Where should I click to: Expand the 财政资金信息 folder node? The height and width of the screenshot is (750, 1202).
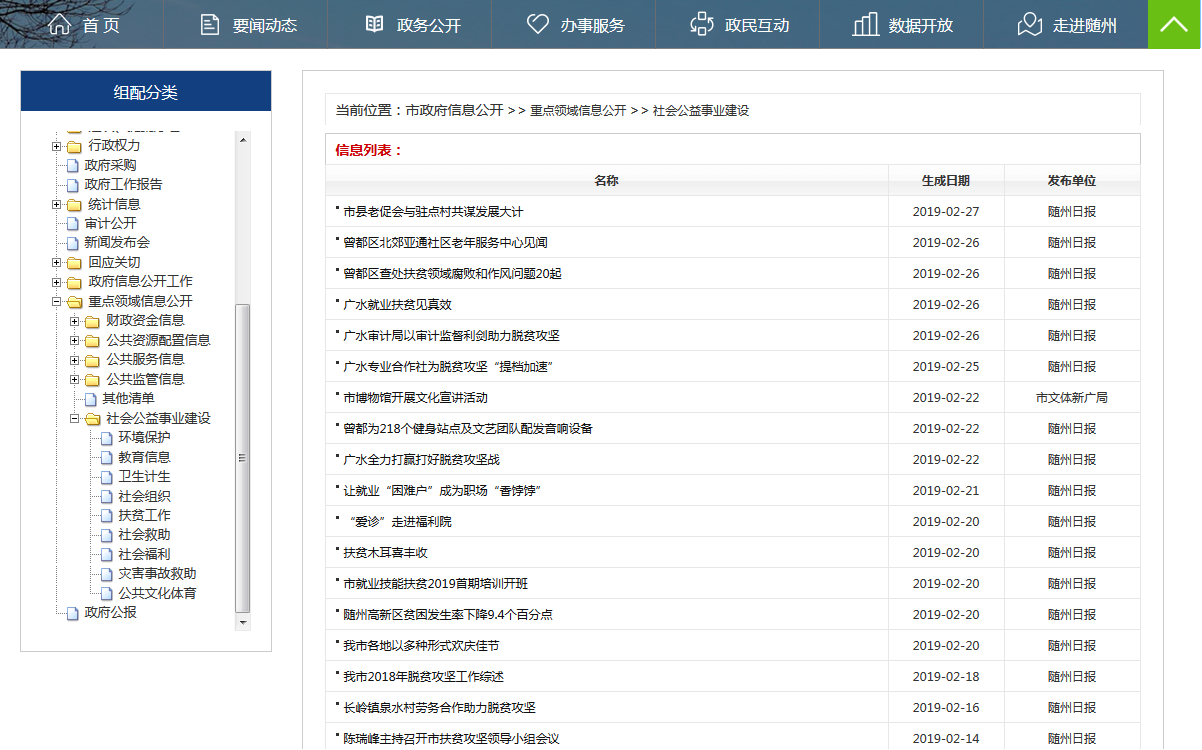pyautogui.click(x=75, y=321)
